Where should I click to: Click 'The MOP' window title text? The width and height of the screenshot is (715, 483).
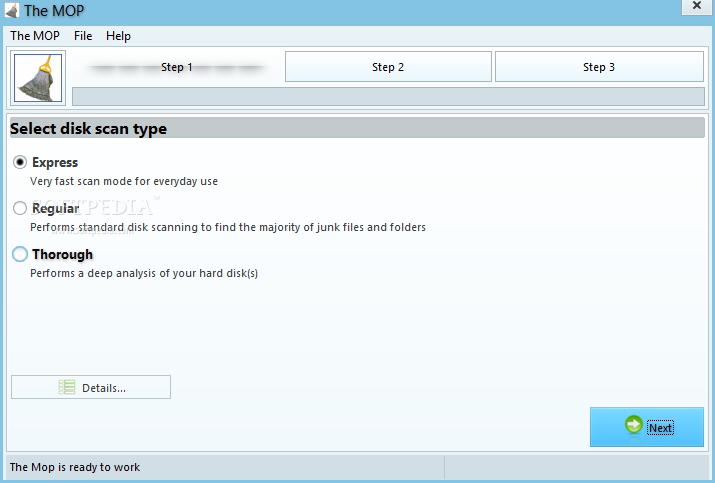click(54, 10)
